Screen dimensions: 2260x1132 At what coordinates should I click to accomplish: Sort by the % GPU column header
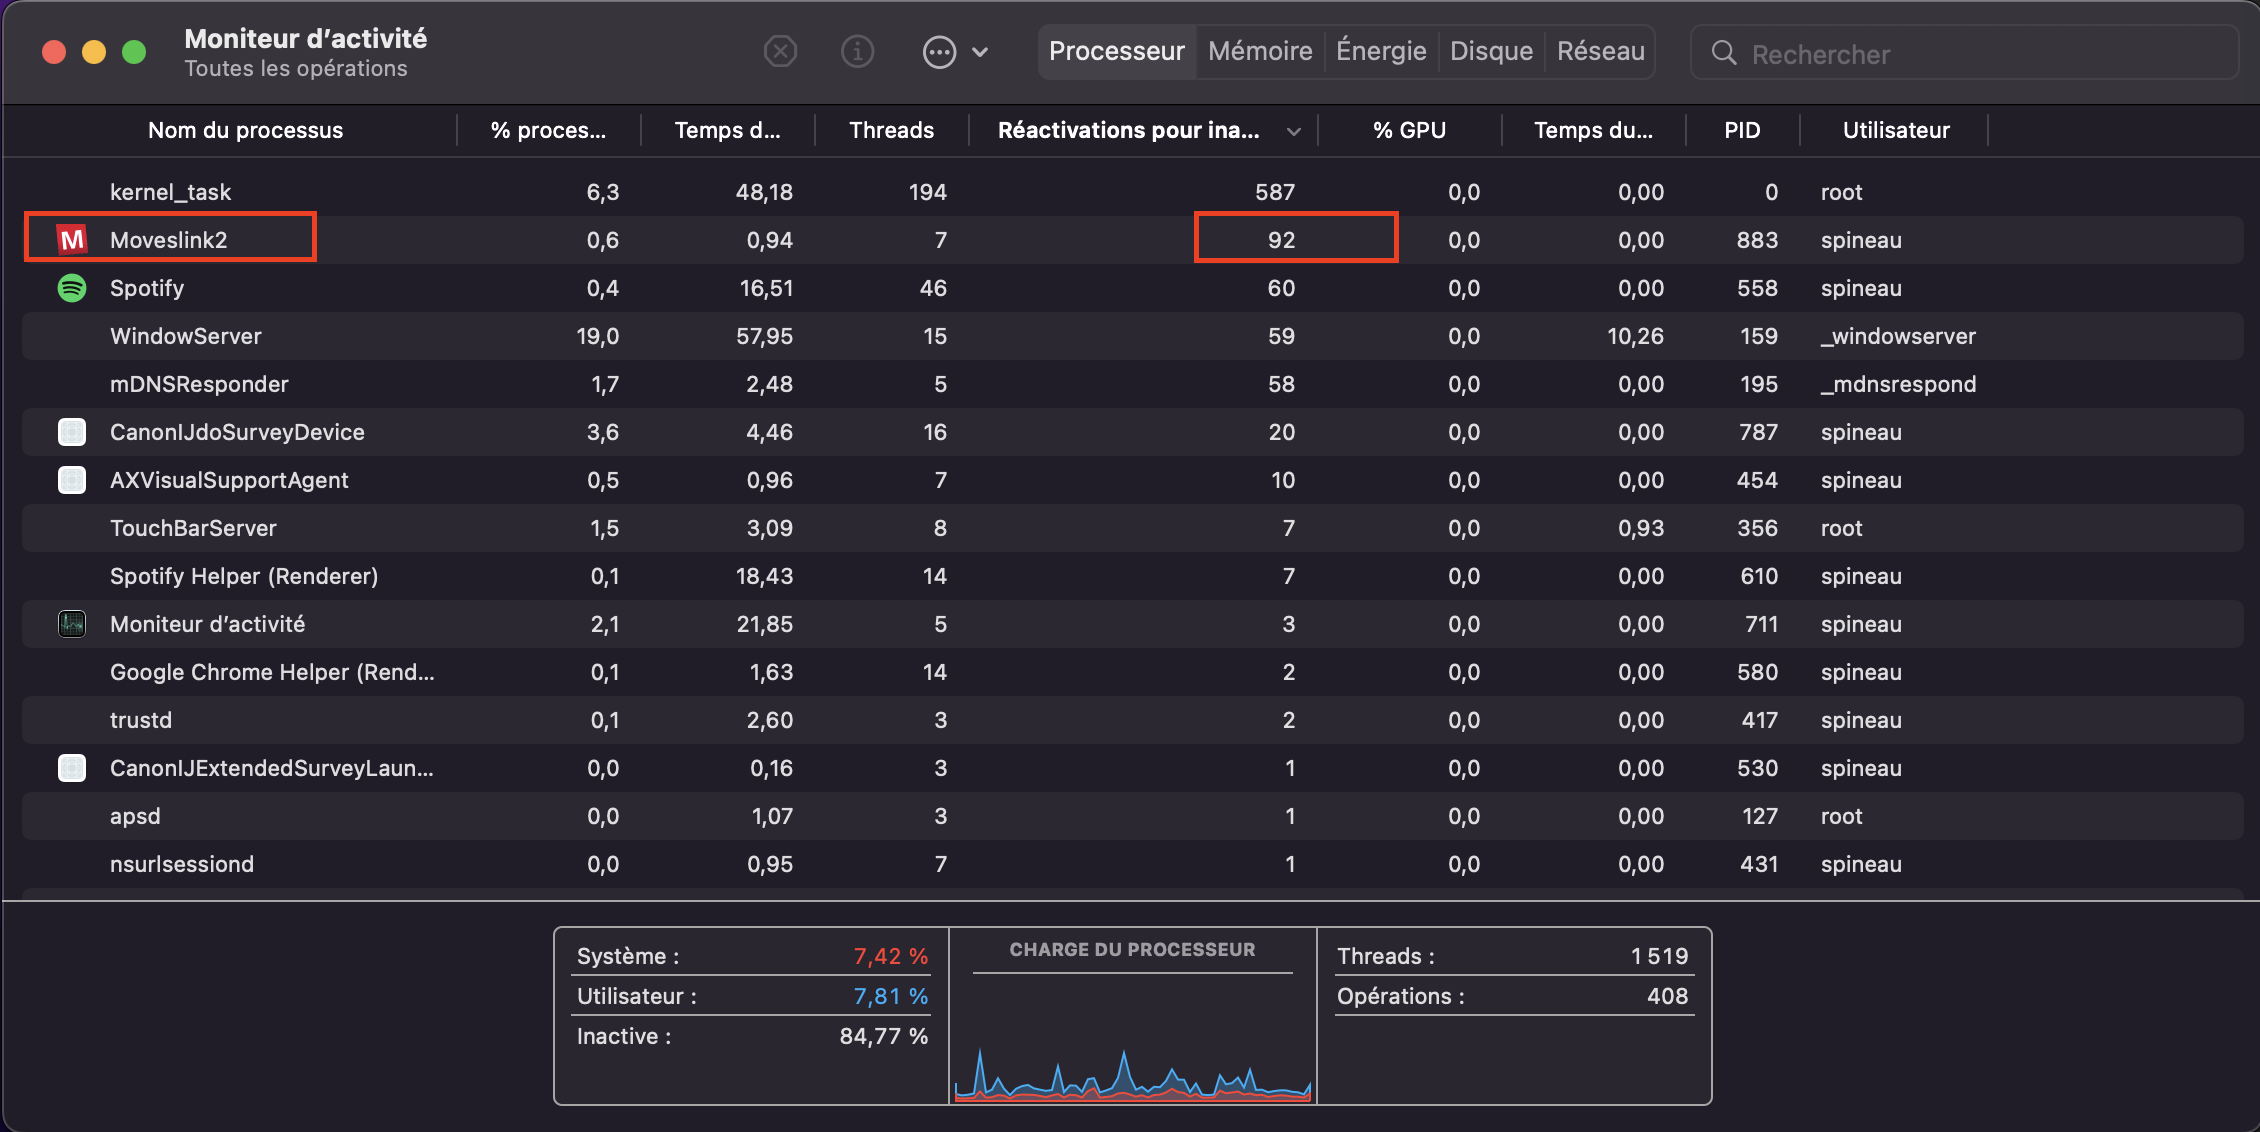[1409, 130]
